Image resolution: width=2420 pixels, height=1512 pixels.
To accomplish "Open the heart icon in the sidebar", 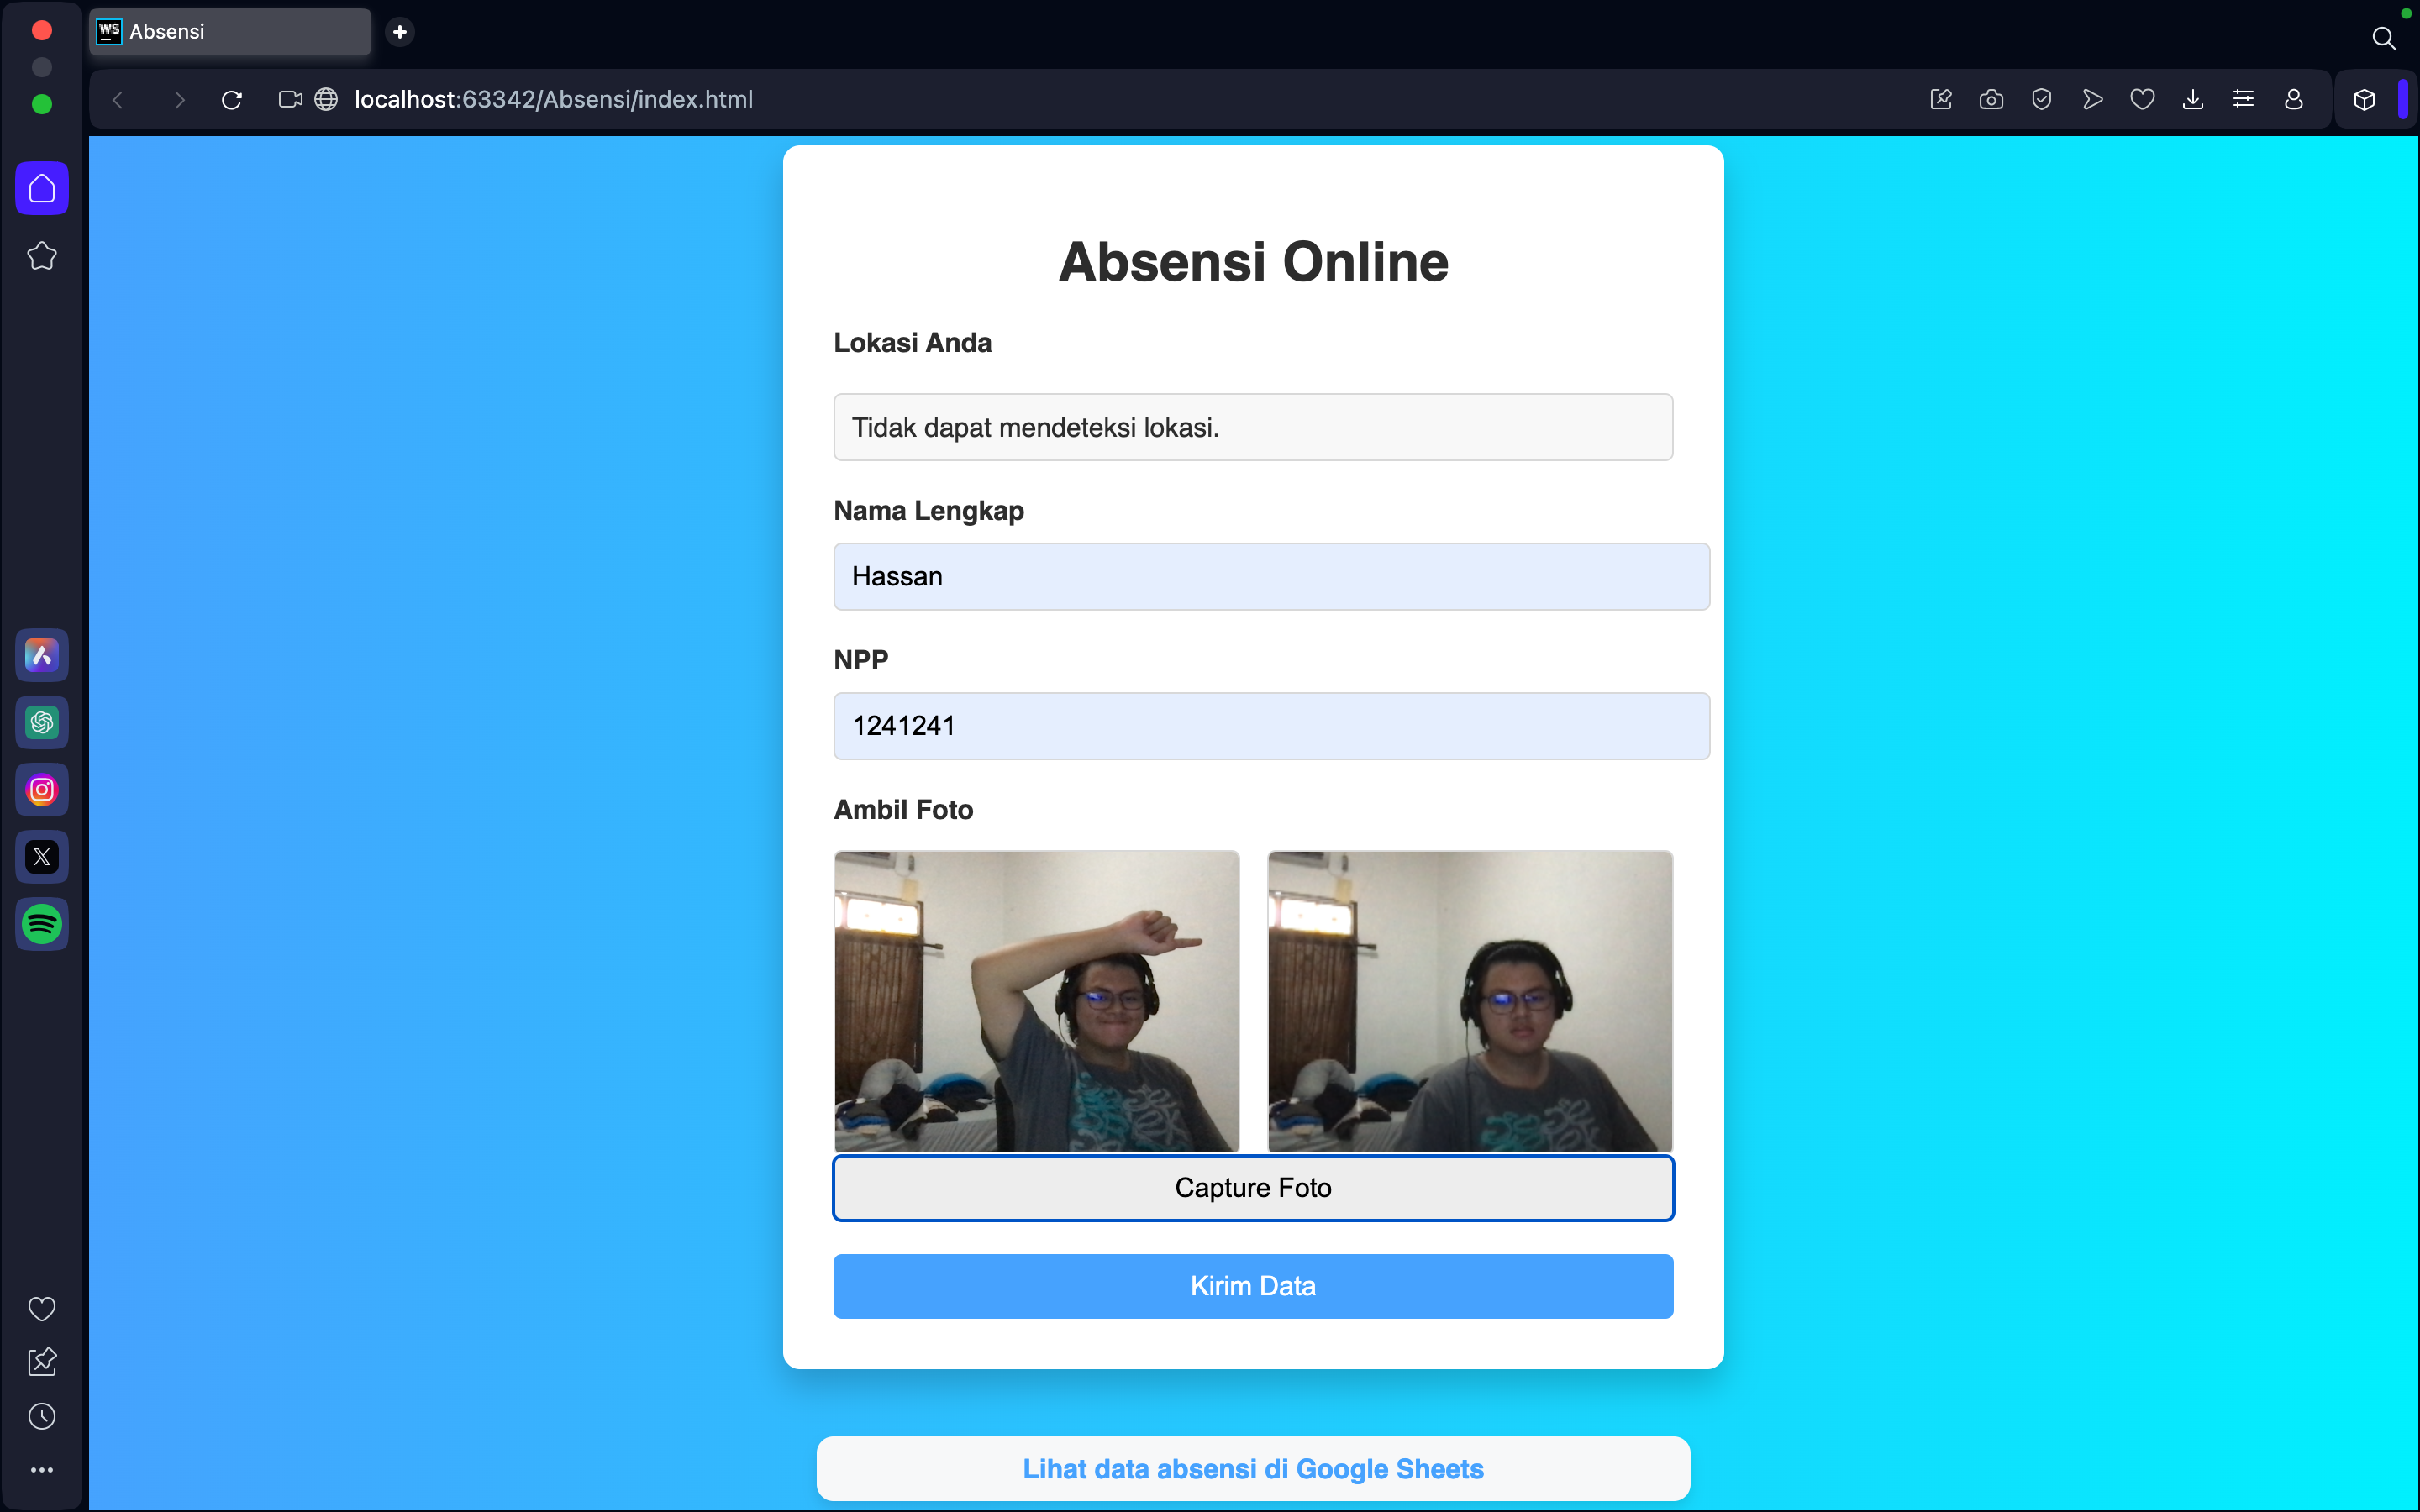I will [x=42, y=1308].
